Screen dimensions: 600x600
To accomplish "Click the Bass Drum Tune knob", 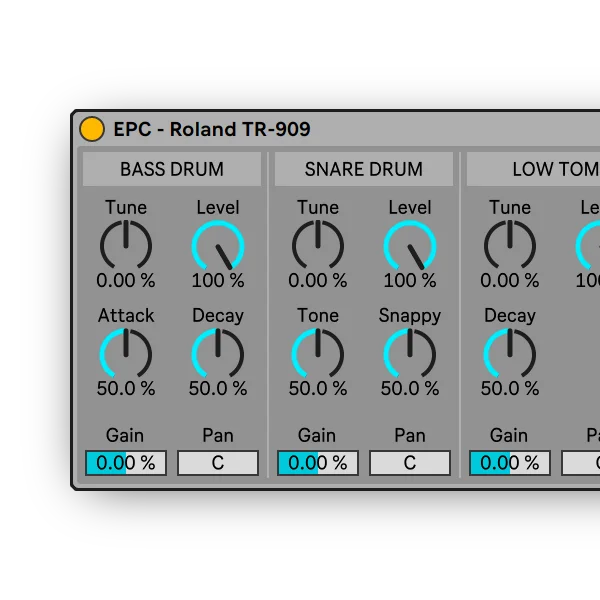I will tap(126, 245).
